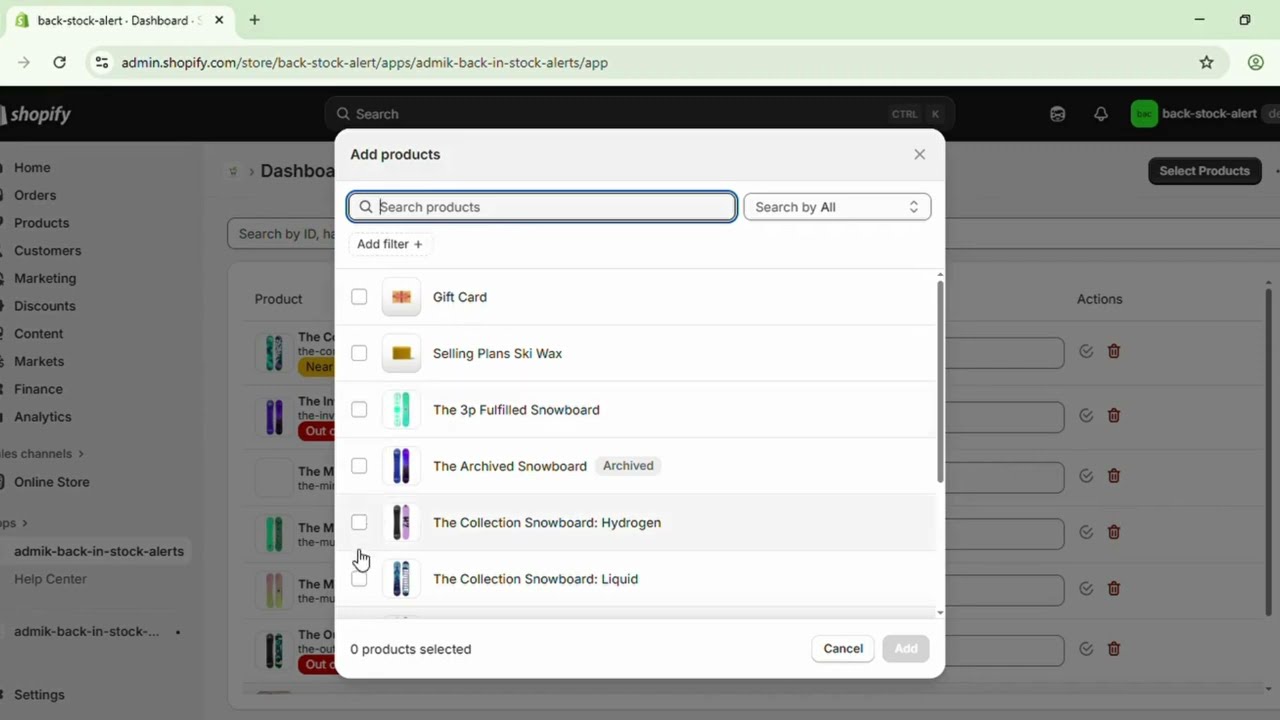Open the back-stock-alert store account menu

[1204, 114]
